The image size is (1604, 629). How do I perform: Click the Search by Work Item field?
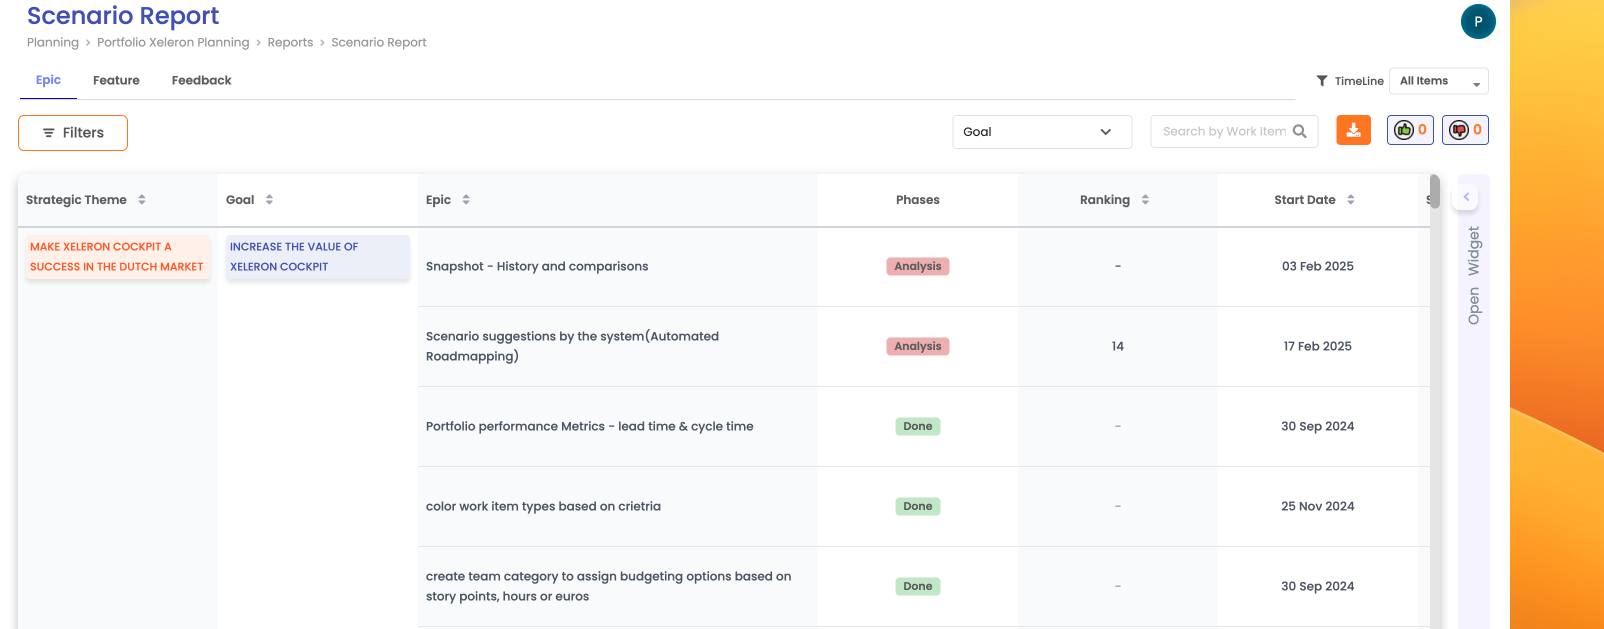pyautogui.click(x=1223, y=131)
